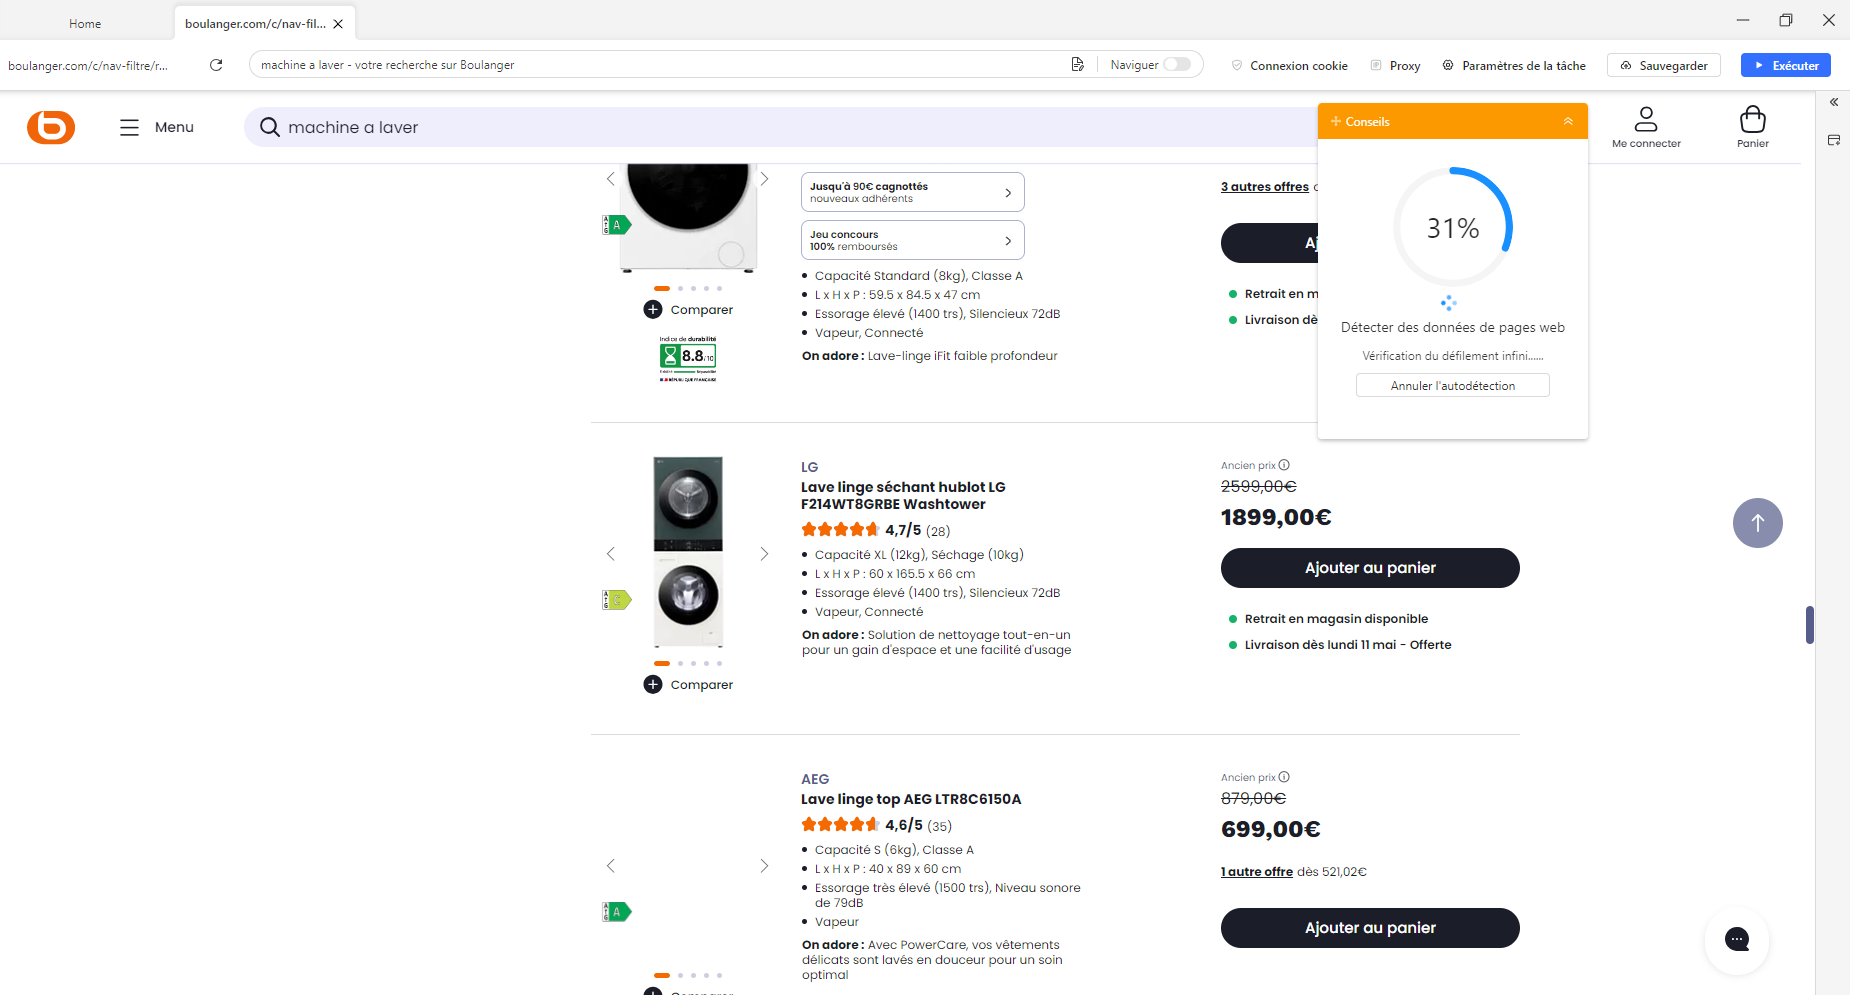1850x995 pixels.
Task: Click Comparer under the first washing machine
Action: click(688, 310)
